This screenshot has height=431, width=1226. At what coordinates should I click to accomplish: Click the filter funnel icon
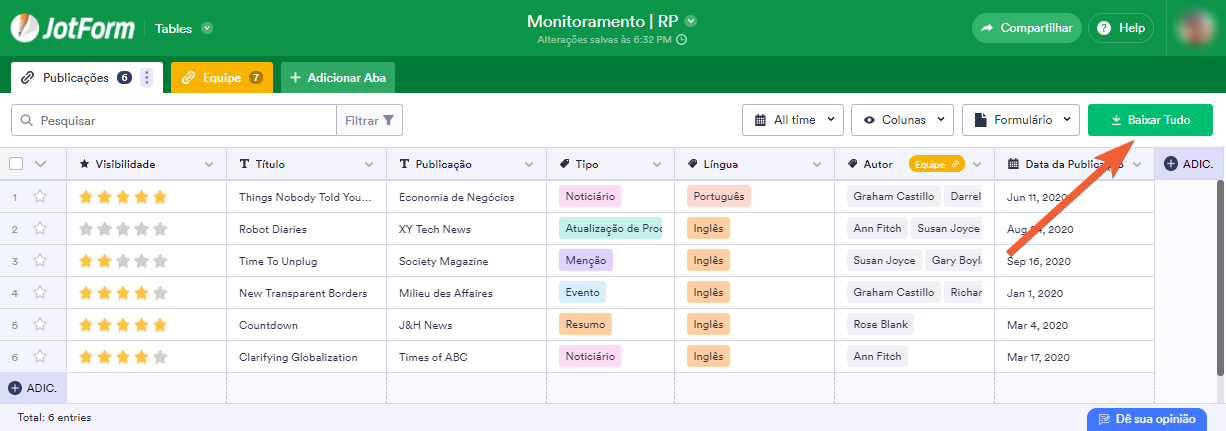click(388, 120)
